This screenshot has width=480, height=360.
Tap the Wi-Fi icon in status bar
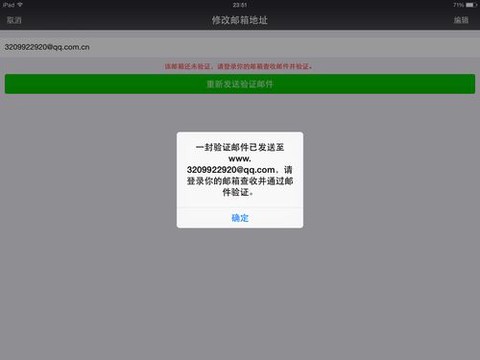click(20, 5)
